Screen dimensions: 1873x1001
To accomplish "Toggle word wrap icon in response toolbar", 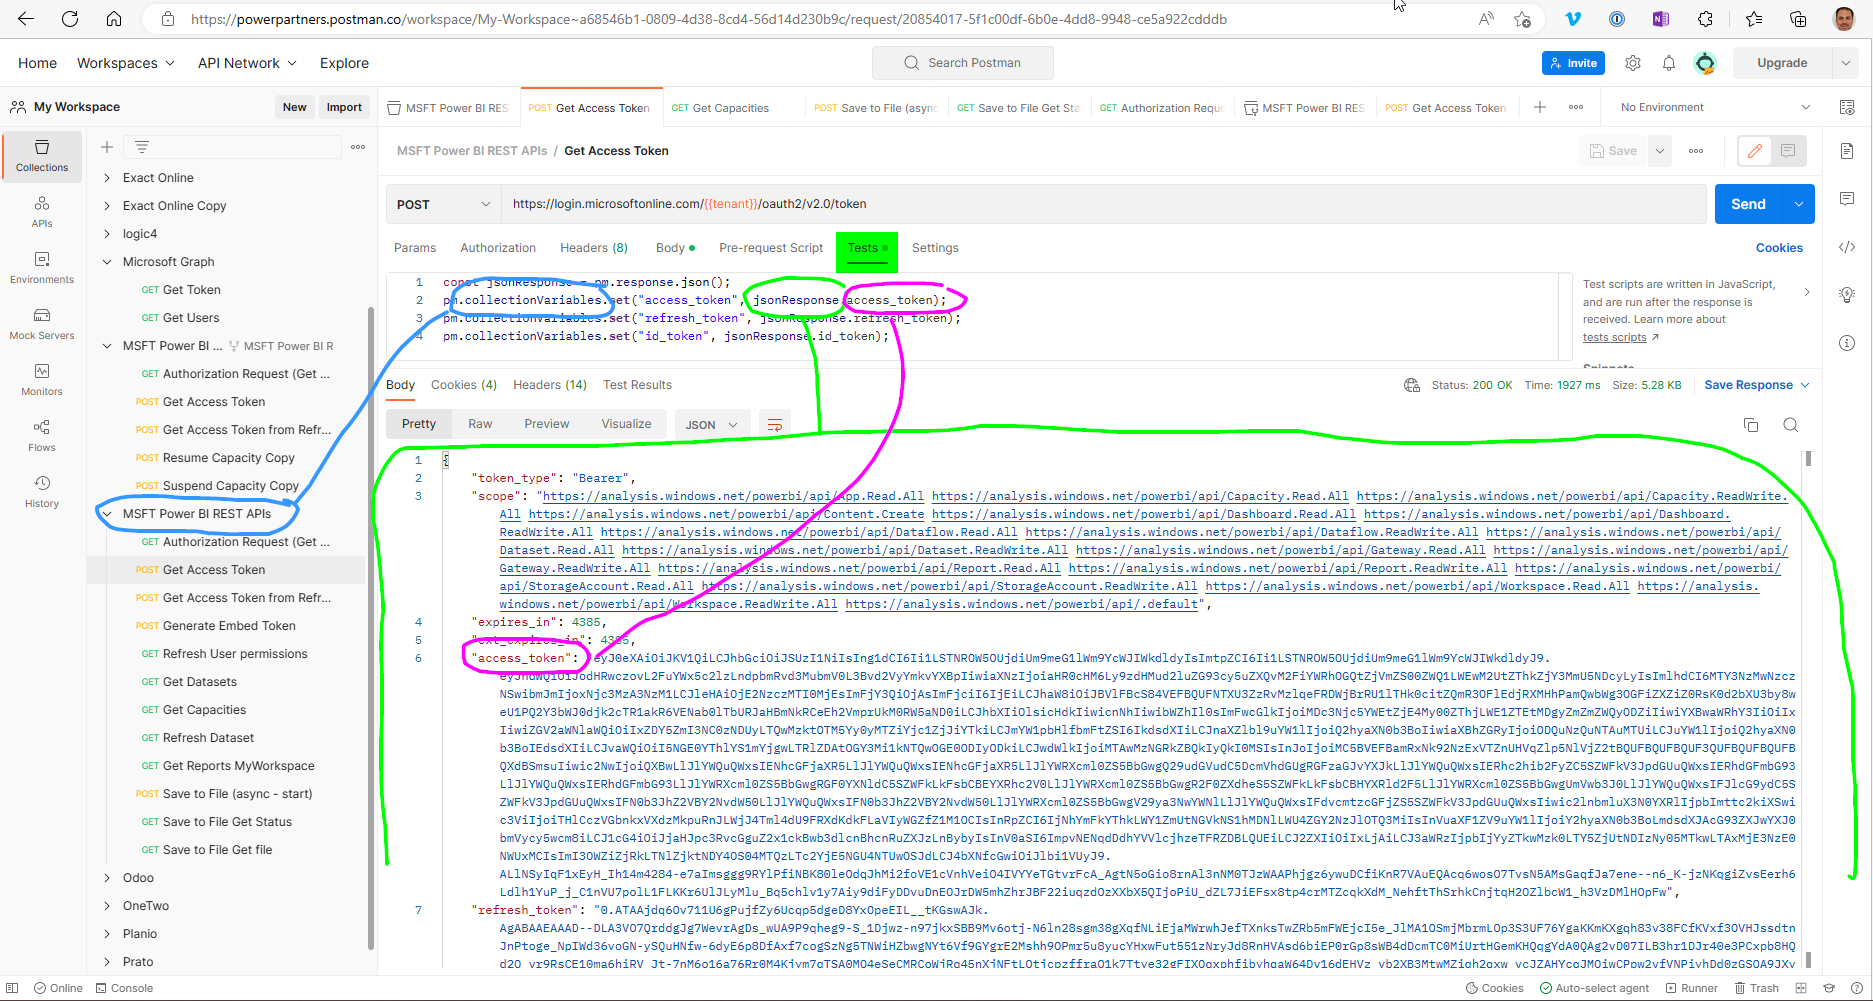I will (775, 425).
